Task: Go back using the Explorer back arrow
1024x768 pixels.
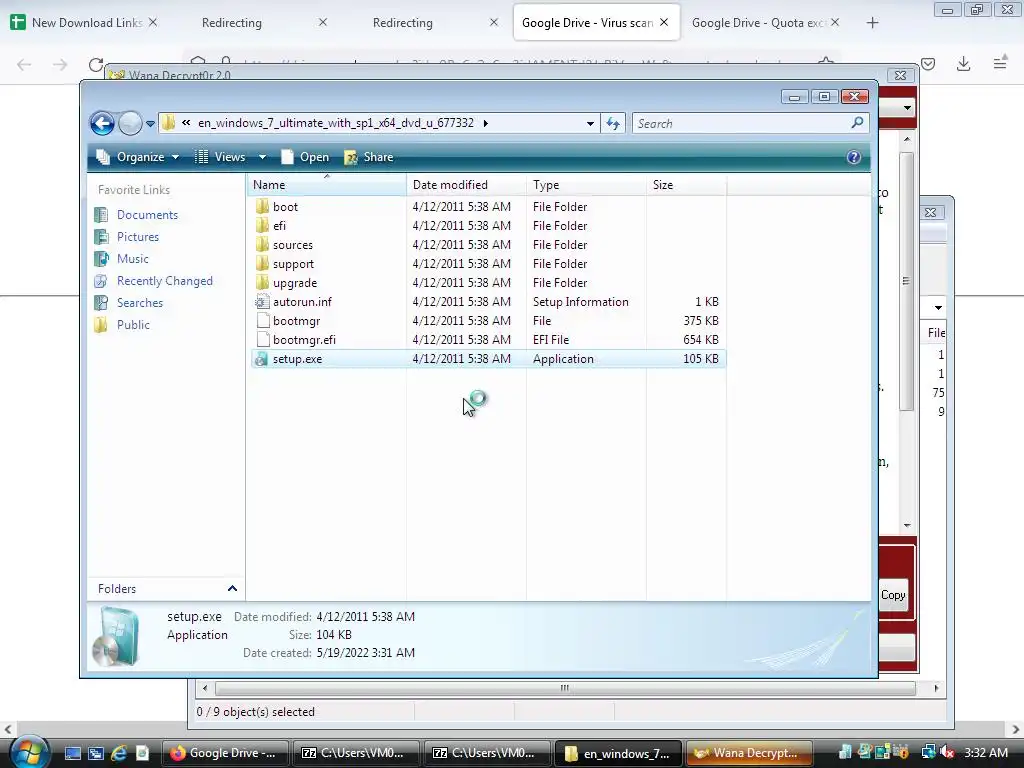Action: pyautogui.click(x=103, y=123)
